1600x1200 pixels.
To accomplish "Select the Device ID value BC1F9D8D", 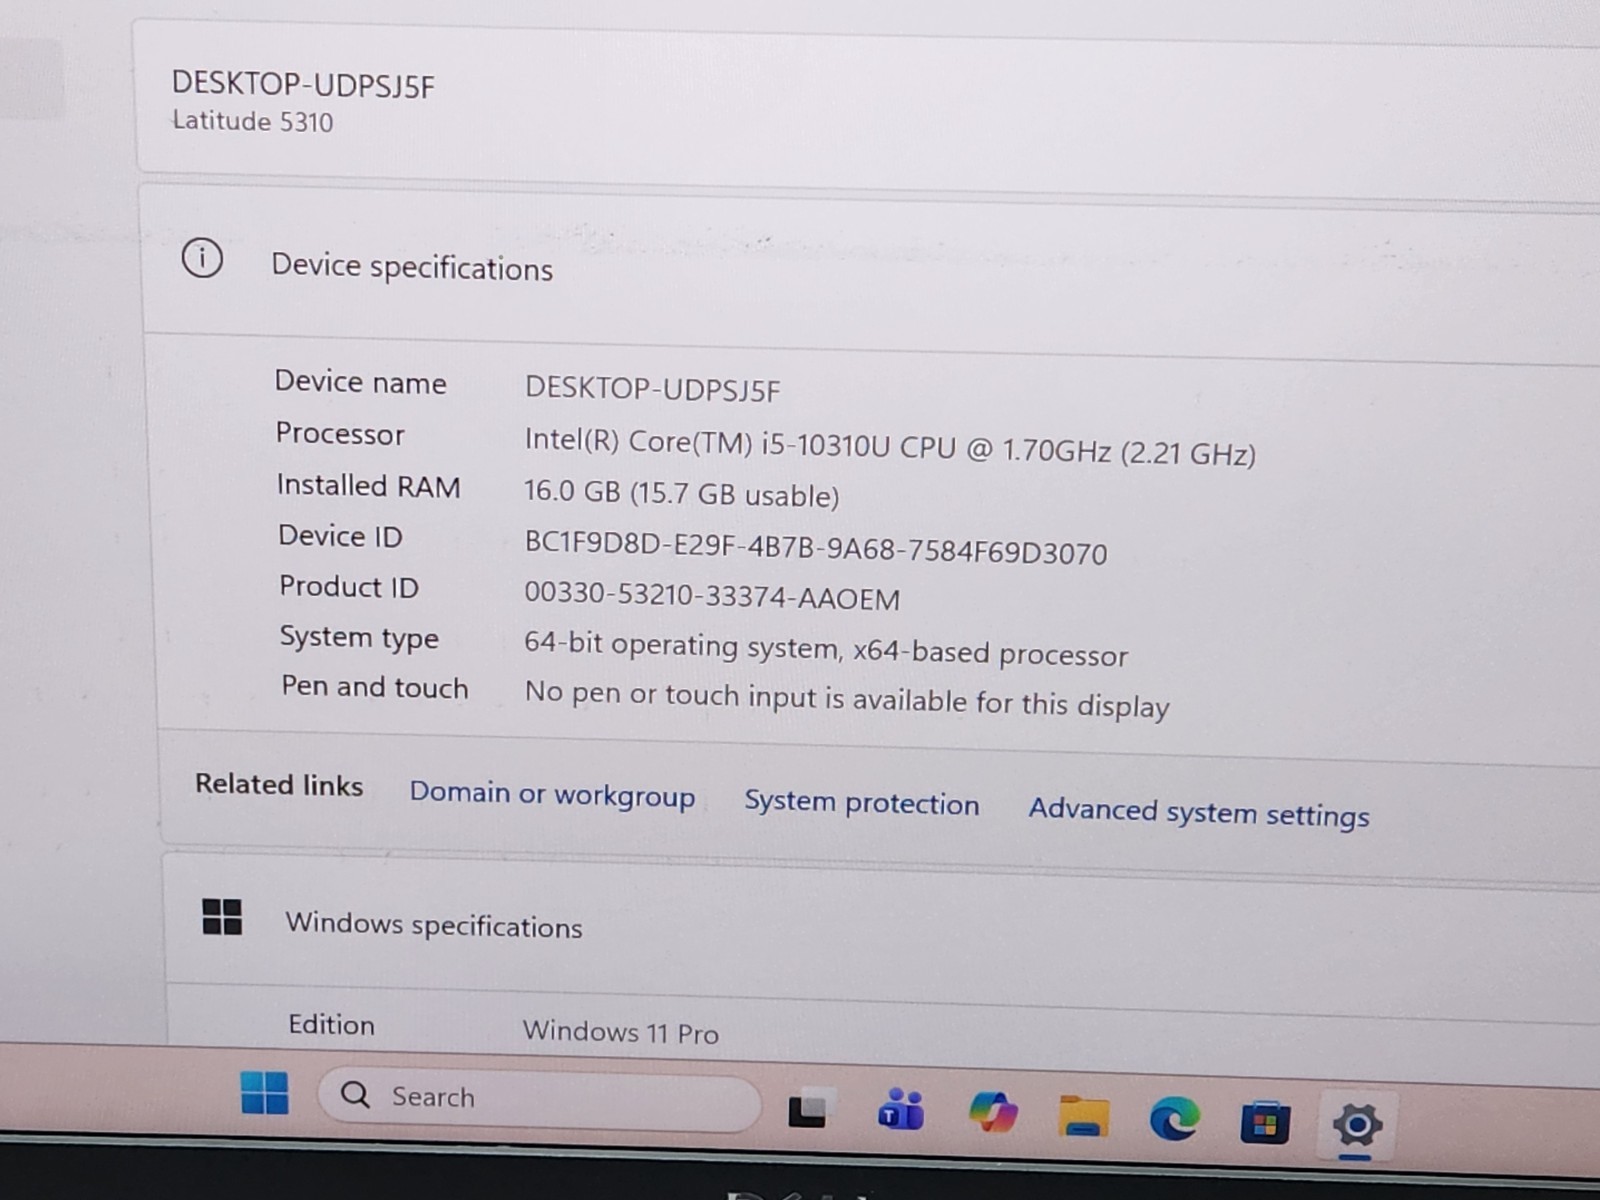I will (x=816, y=547).
